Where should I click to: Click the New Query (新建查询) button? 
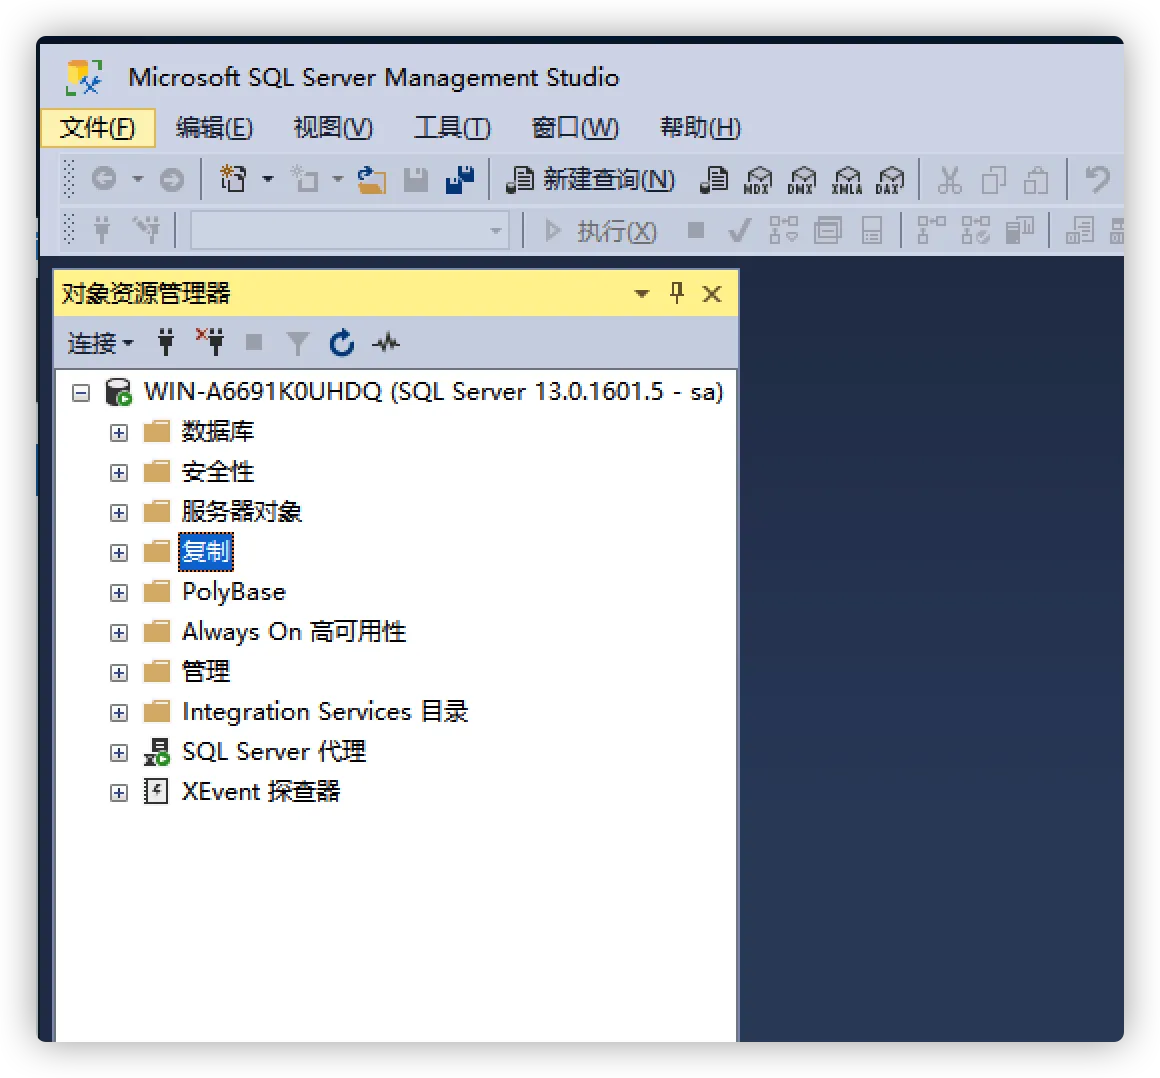coord(591,180)
